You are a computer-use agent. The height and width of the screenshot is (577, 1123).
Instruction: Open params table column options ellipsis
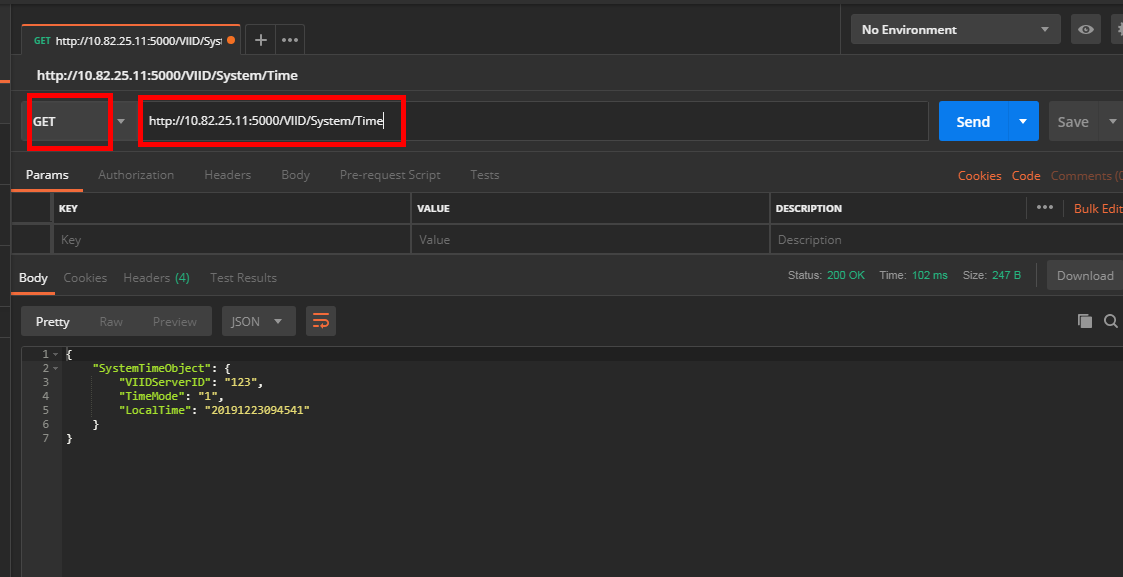coord(1045,208)
